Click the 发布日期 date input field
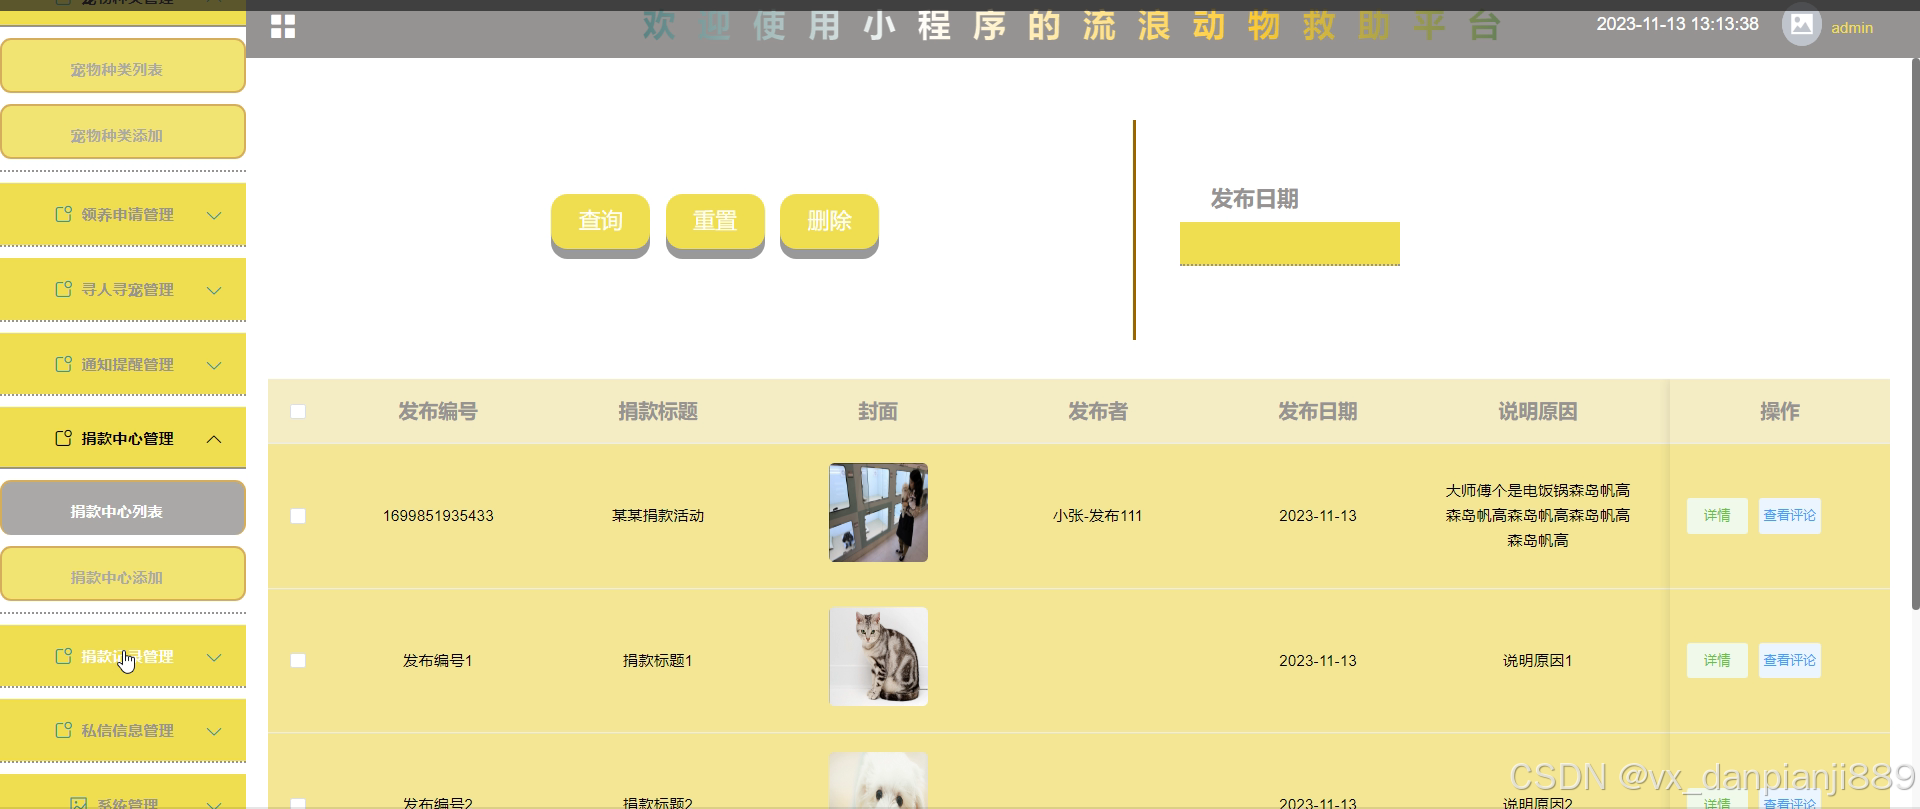1920x809 pixels. point(1289,243)
